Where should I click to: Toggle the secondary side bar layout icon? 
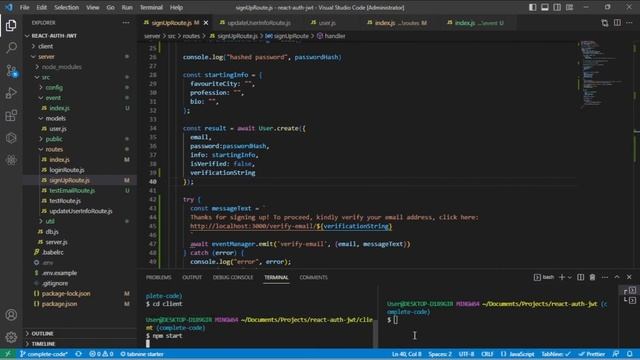click(557, 7)
